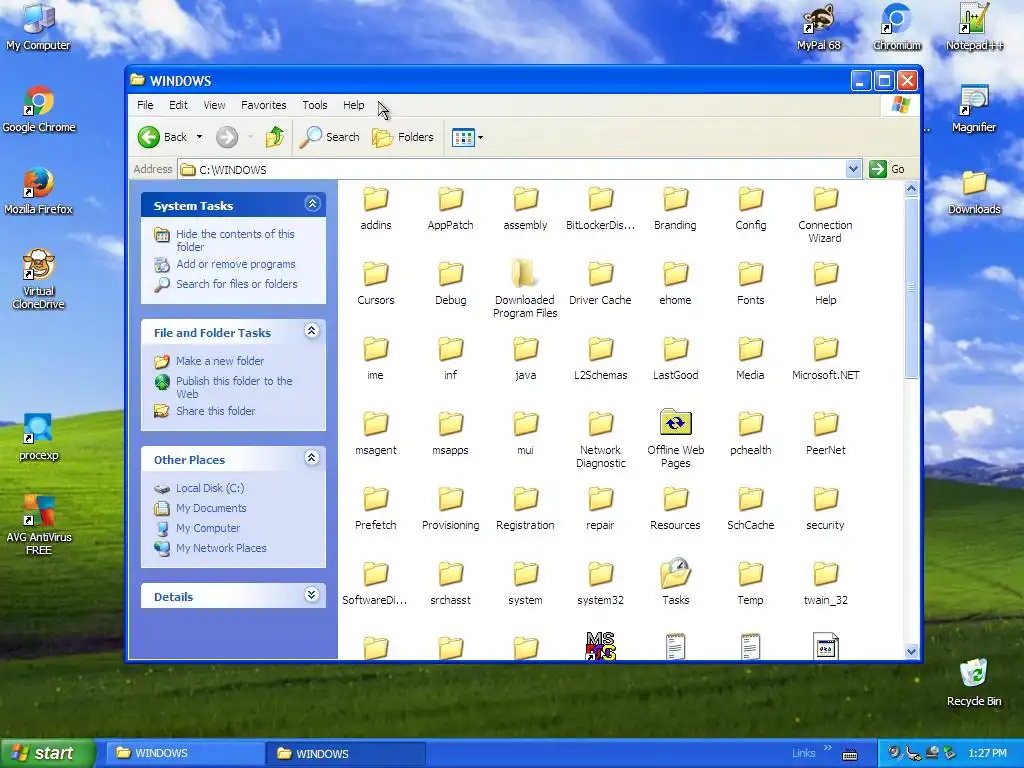
Task: Open the Tools menu
Action: (315, 105)
